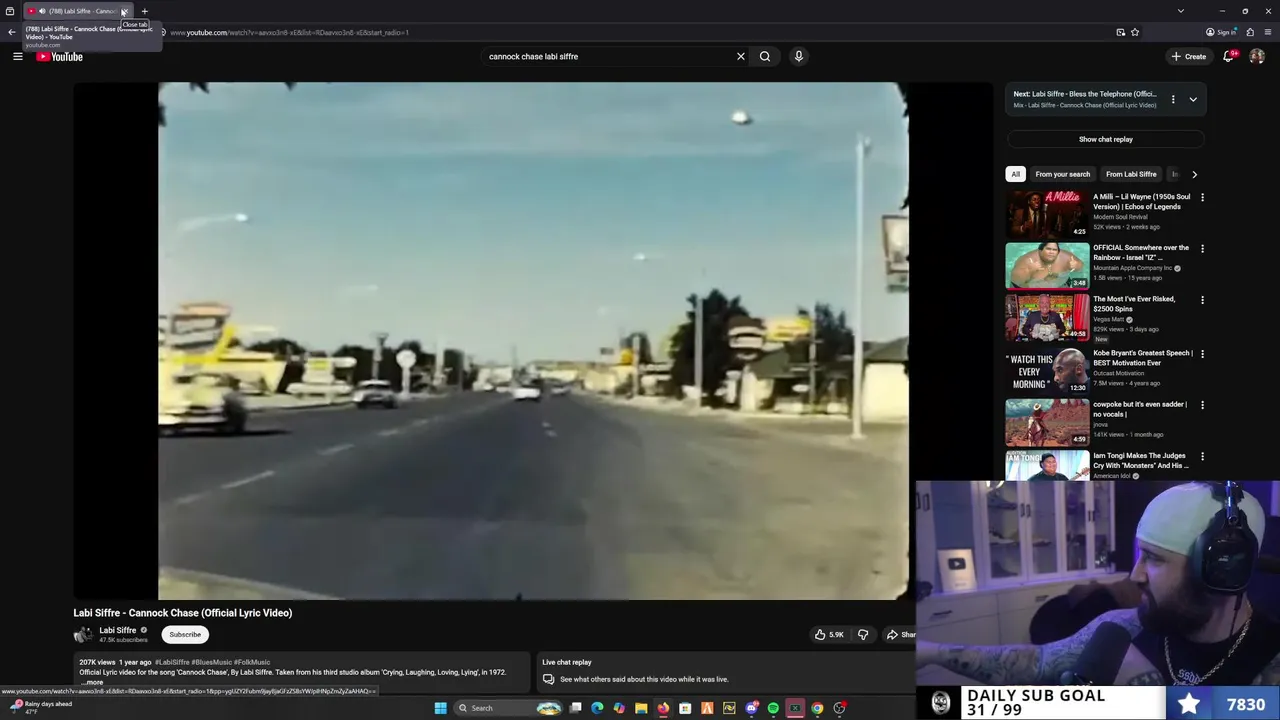
Task: Open A Milli 1950s Soul thumbnail
Action: coord(1047,214)
